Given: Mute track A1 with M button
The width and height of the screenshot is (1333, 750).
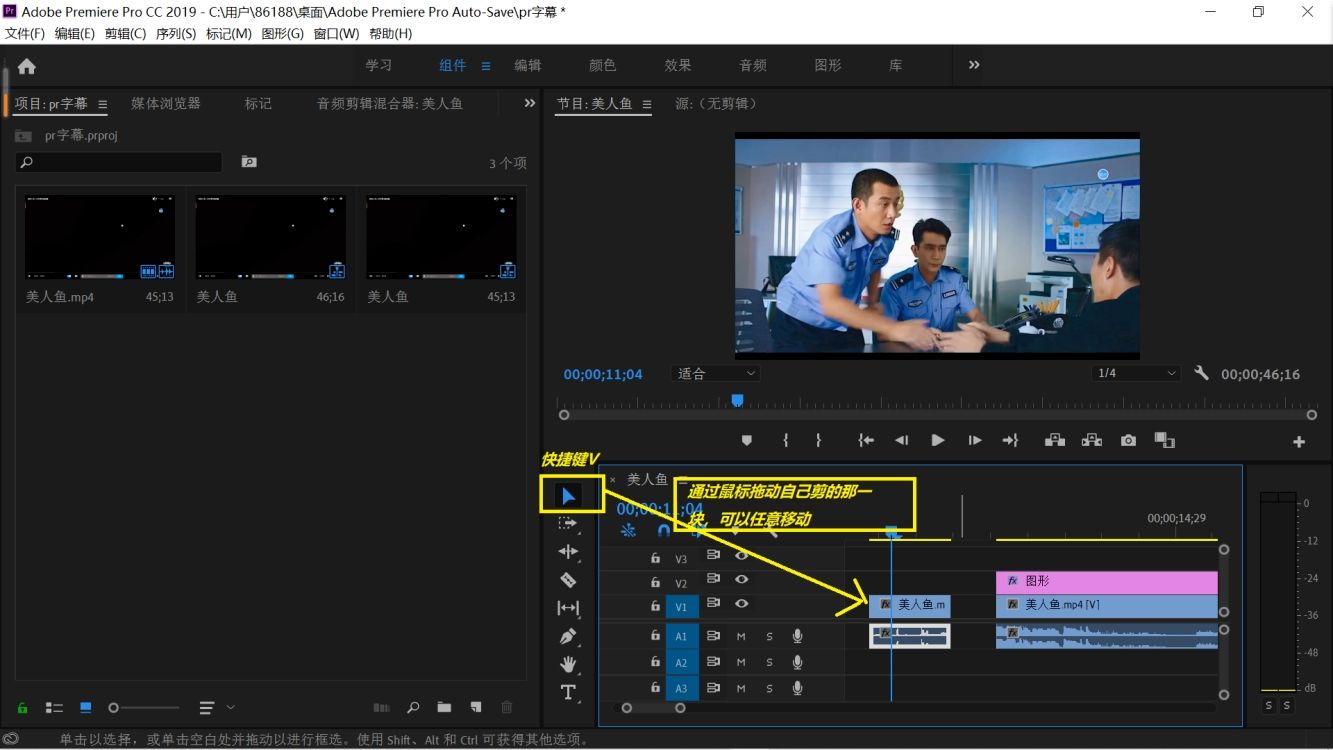Looking at the screenshot, I should (x=741, y=636).
